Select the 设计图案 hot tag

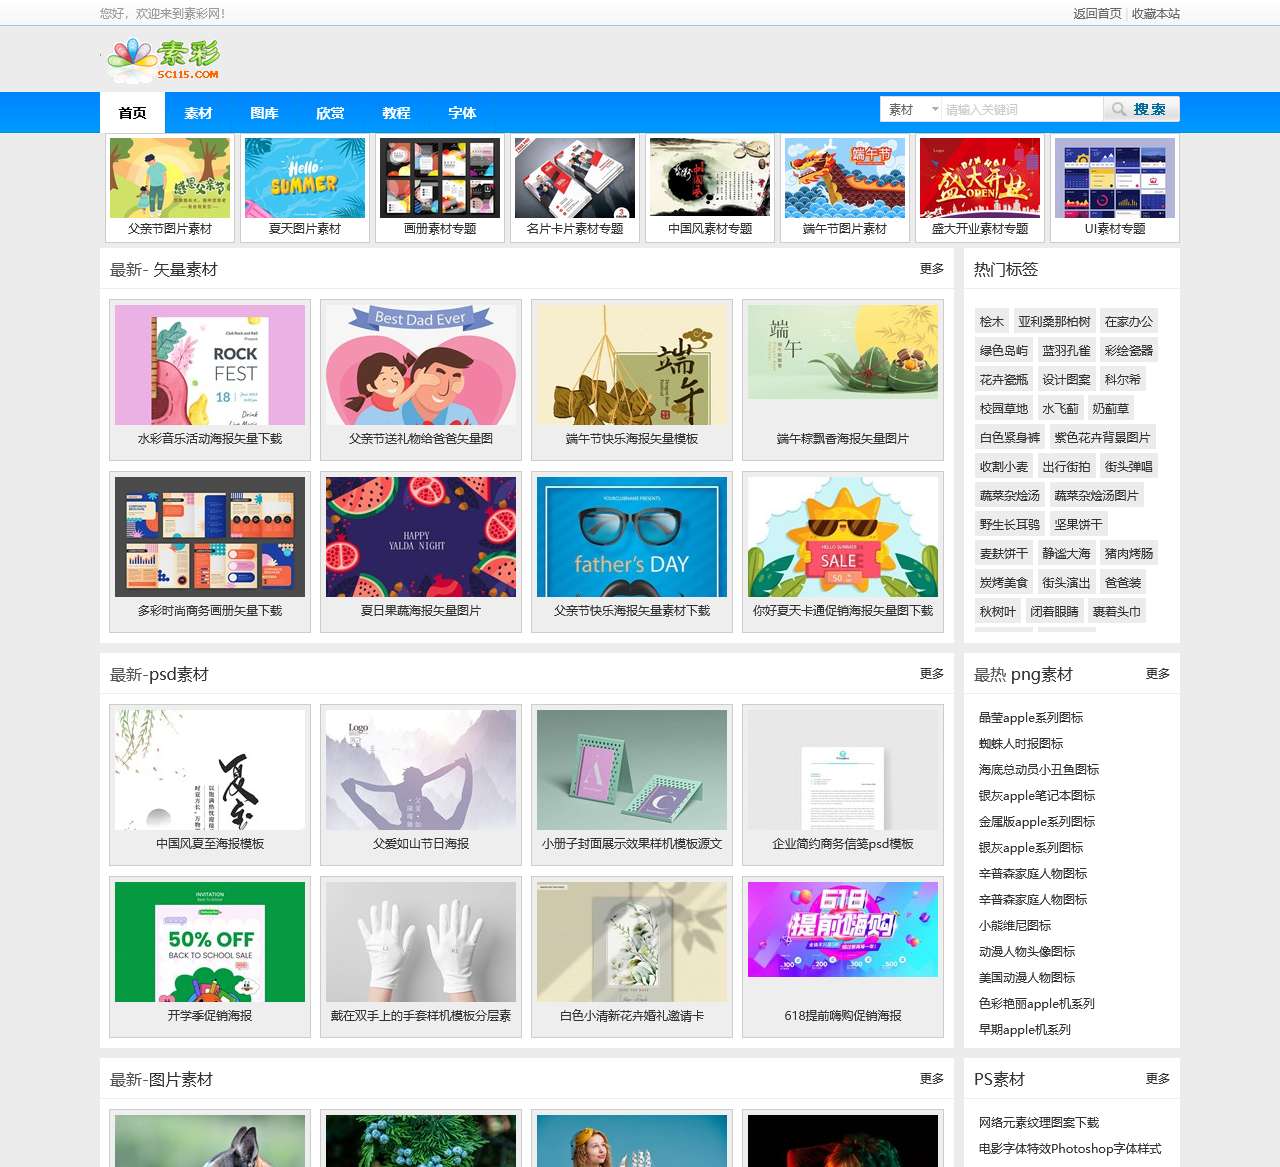tap(1067, 380)
